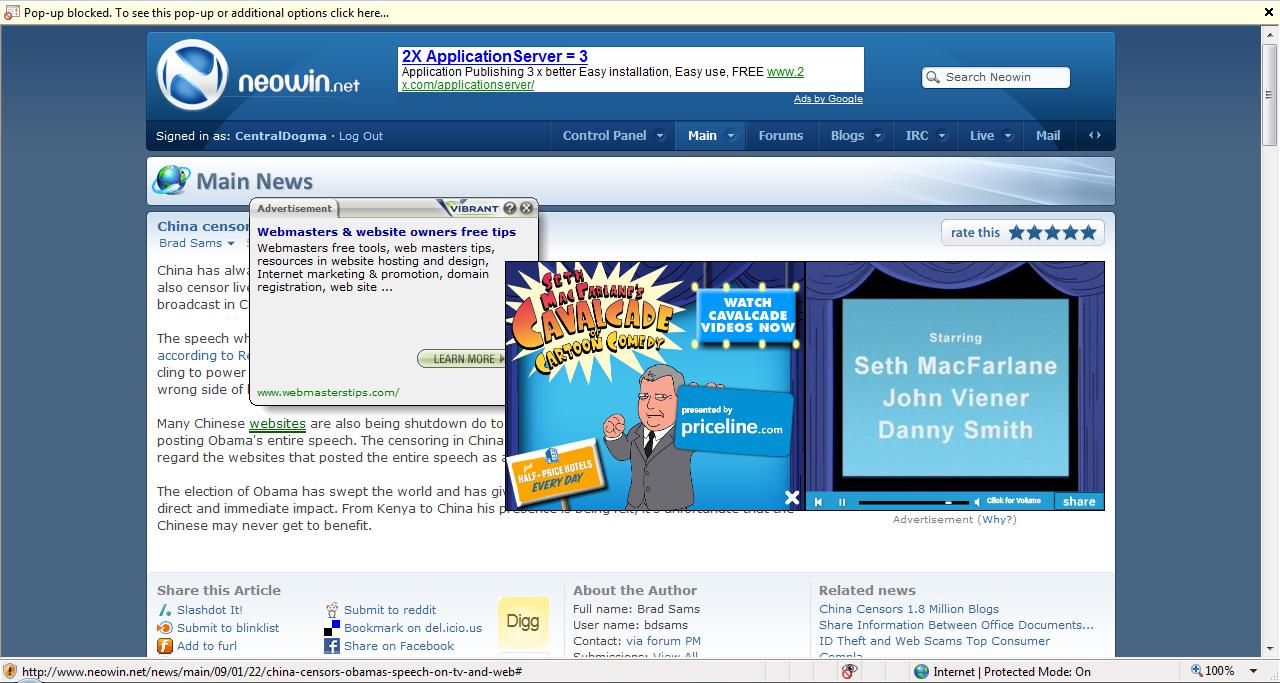
Task: Click the Log Out link
Action: click(x=361, y=136)
